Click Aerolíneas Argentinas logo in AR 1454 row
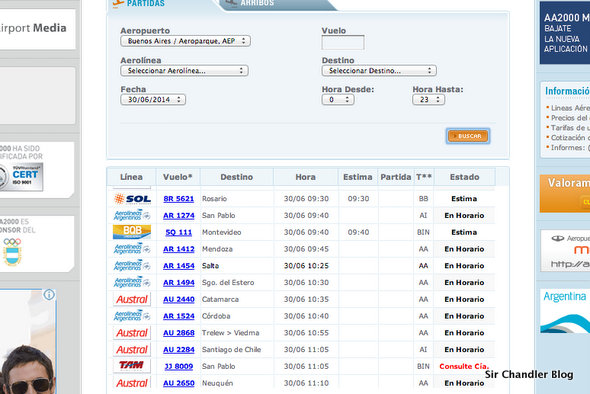Screen dimensions: 590x394 point(132,266)
